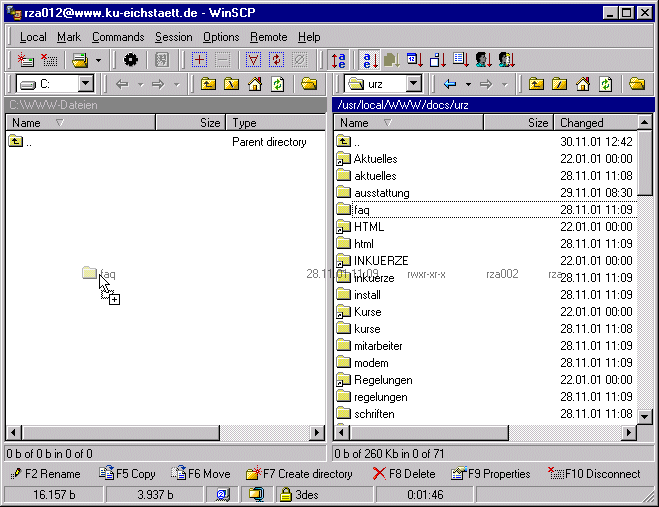Click remote Open directory folder icon
The width and height of the screenshot is (659, 507).
(x=637, y=84)
